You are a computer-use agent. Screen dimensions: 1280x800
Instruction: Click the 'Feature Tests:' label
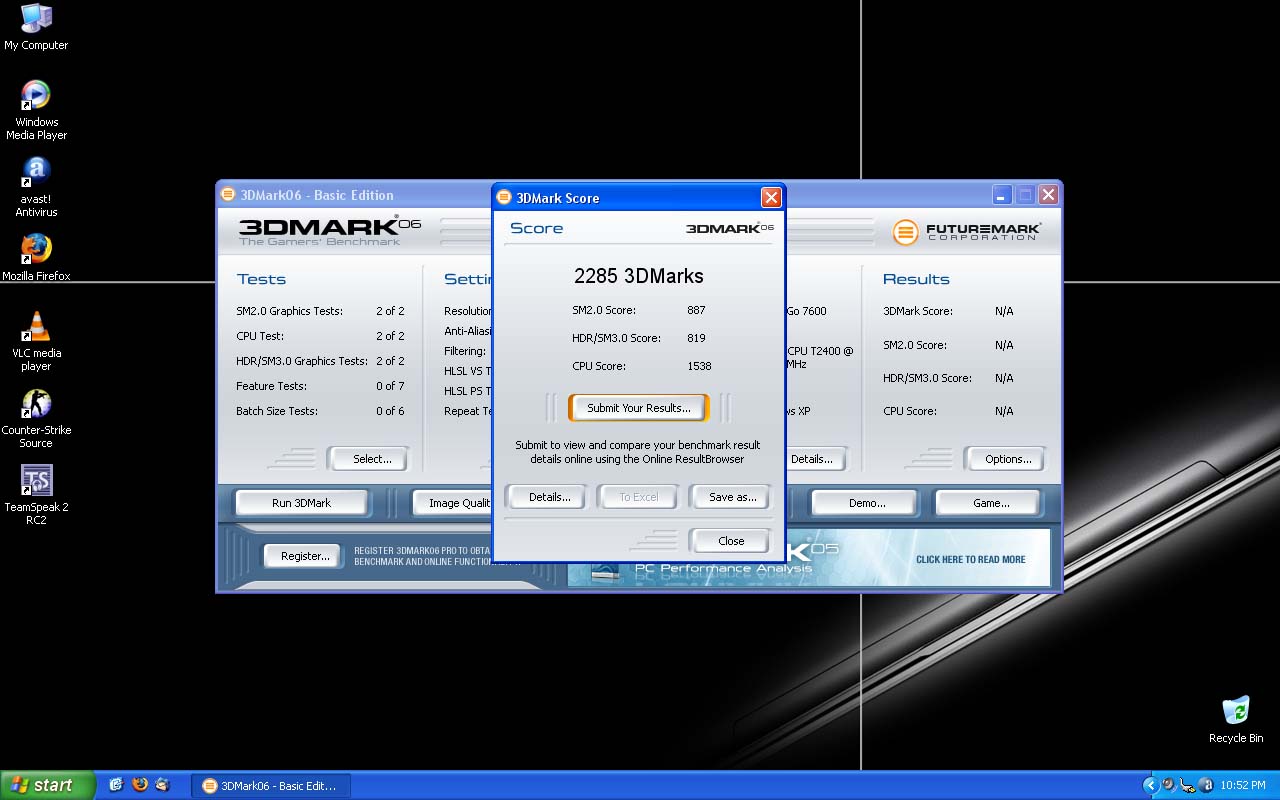point(271,386)
